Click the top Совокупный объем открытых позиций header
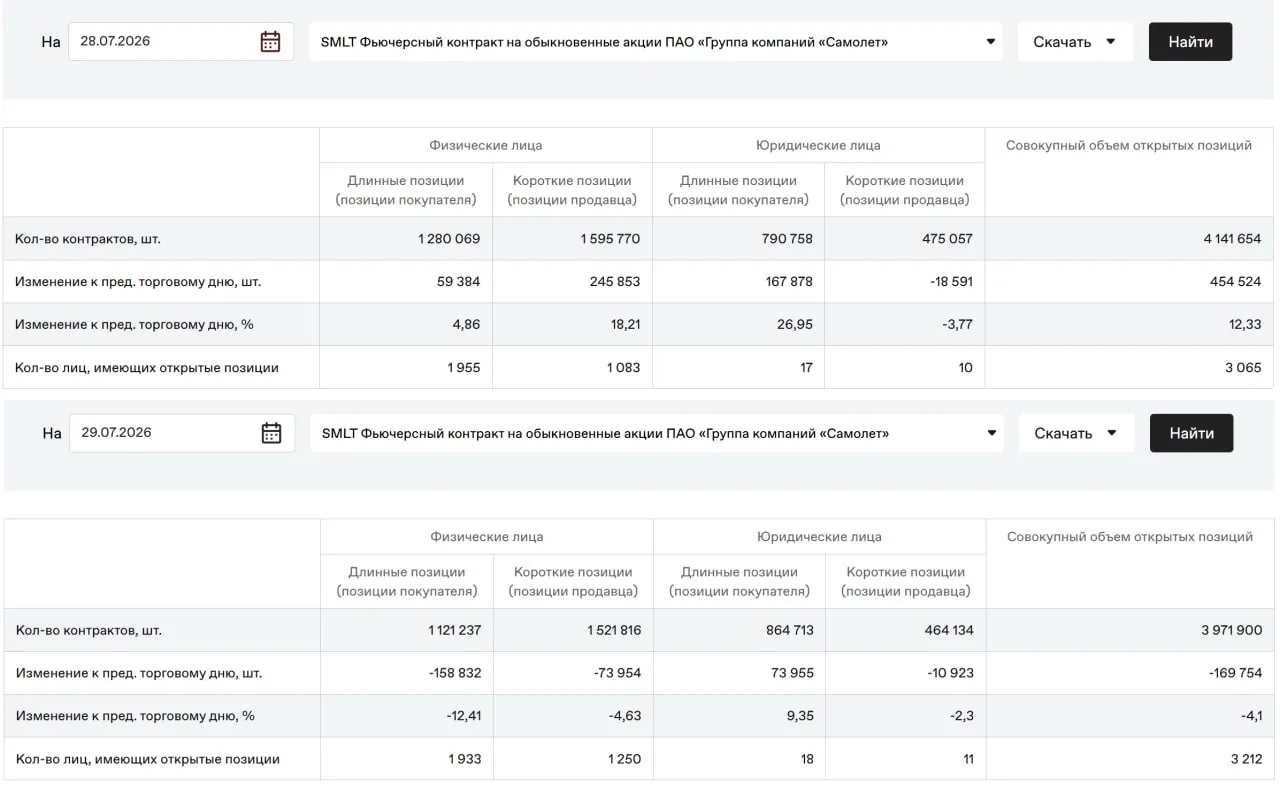1280x786 pixels. (1129, 145)
